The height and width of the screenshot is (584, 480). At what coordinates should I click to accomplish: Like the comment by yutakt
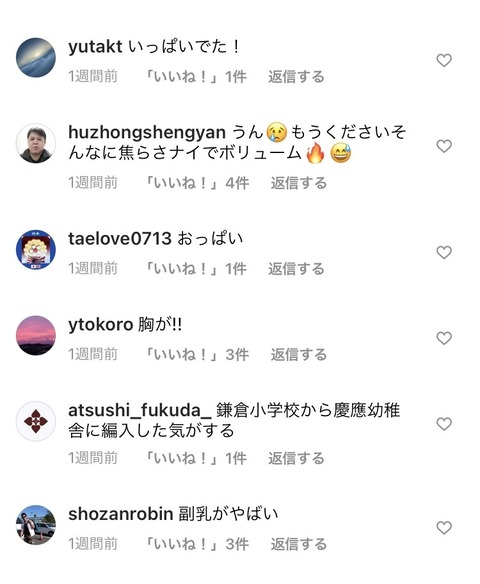[x=444, y=60]
